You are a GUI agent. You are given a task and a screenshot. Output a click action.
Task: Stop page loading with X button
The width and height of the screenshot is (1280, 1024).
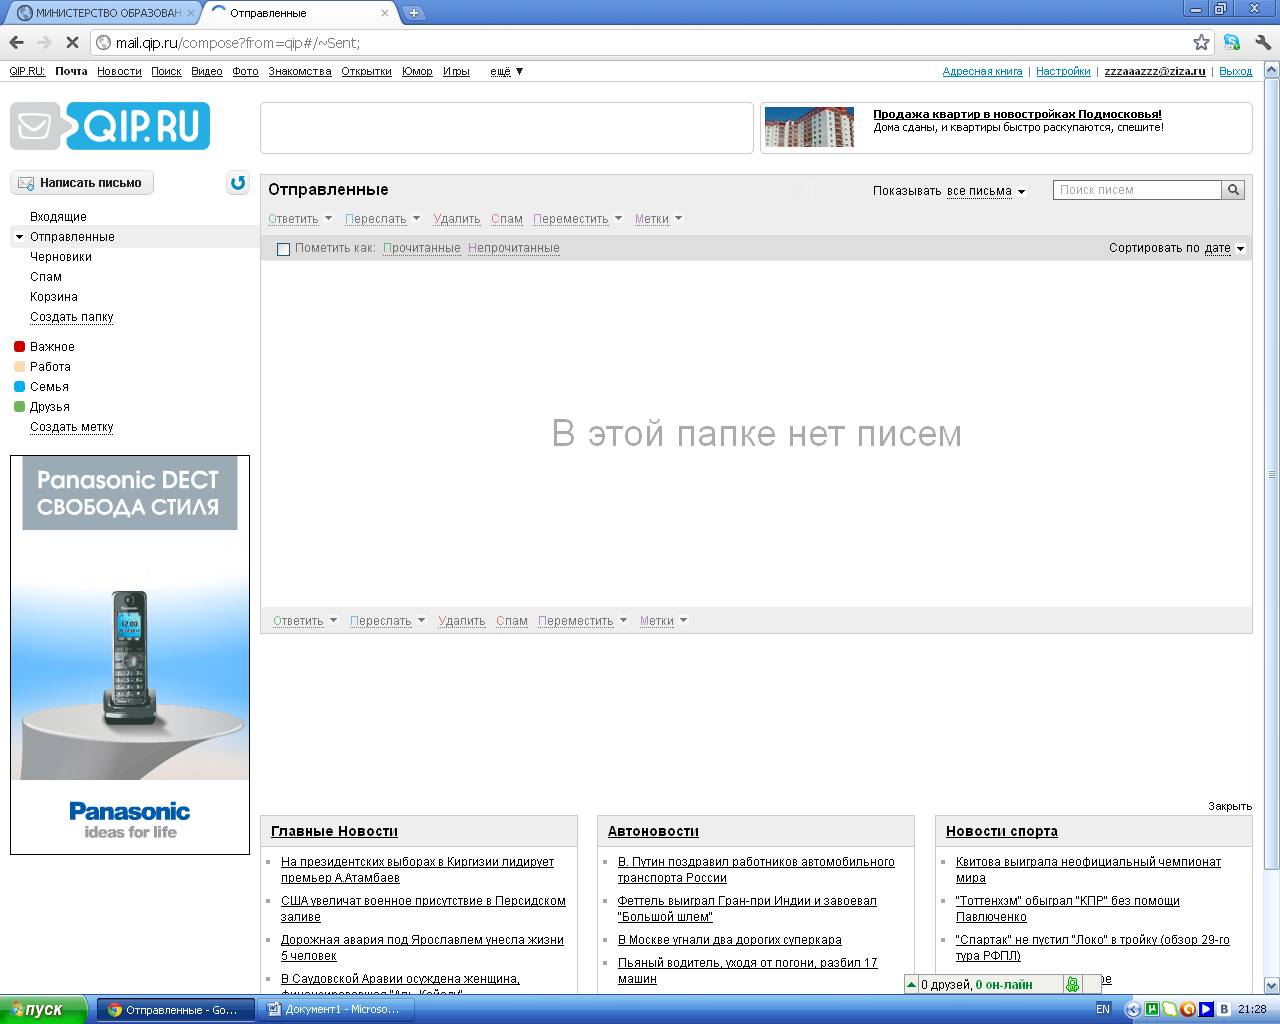point(72,42)
